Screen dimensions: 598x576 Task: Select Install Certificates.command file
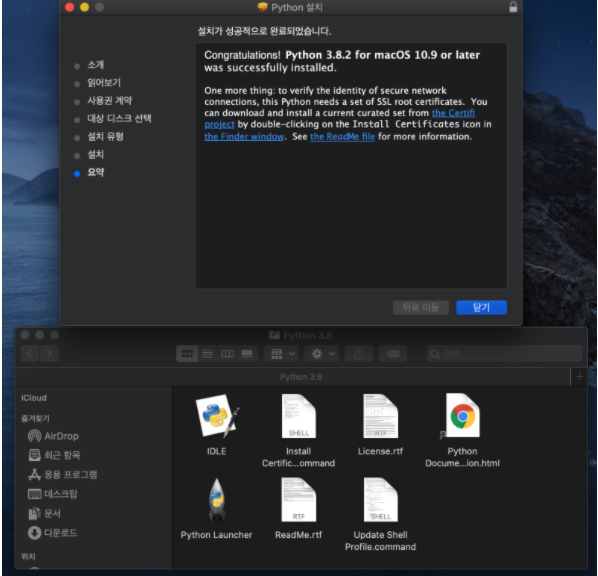click(x=298, y=417)
